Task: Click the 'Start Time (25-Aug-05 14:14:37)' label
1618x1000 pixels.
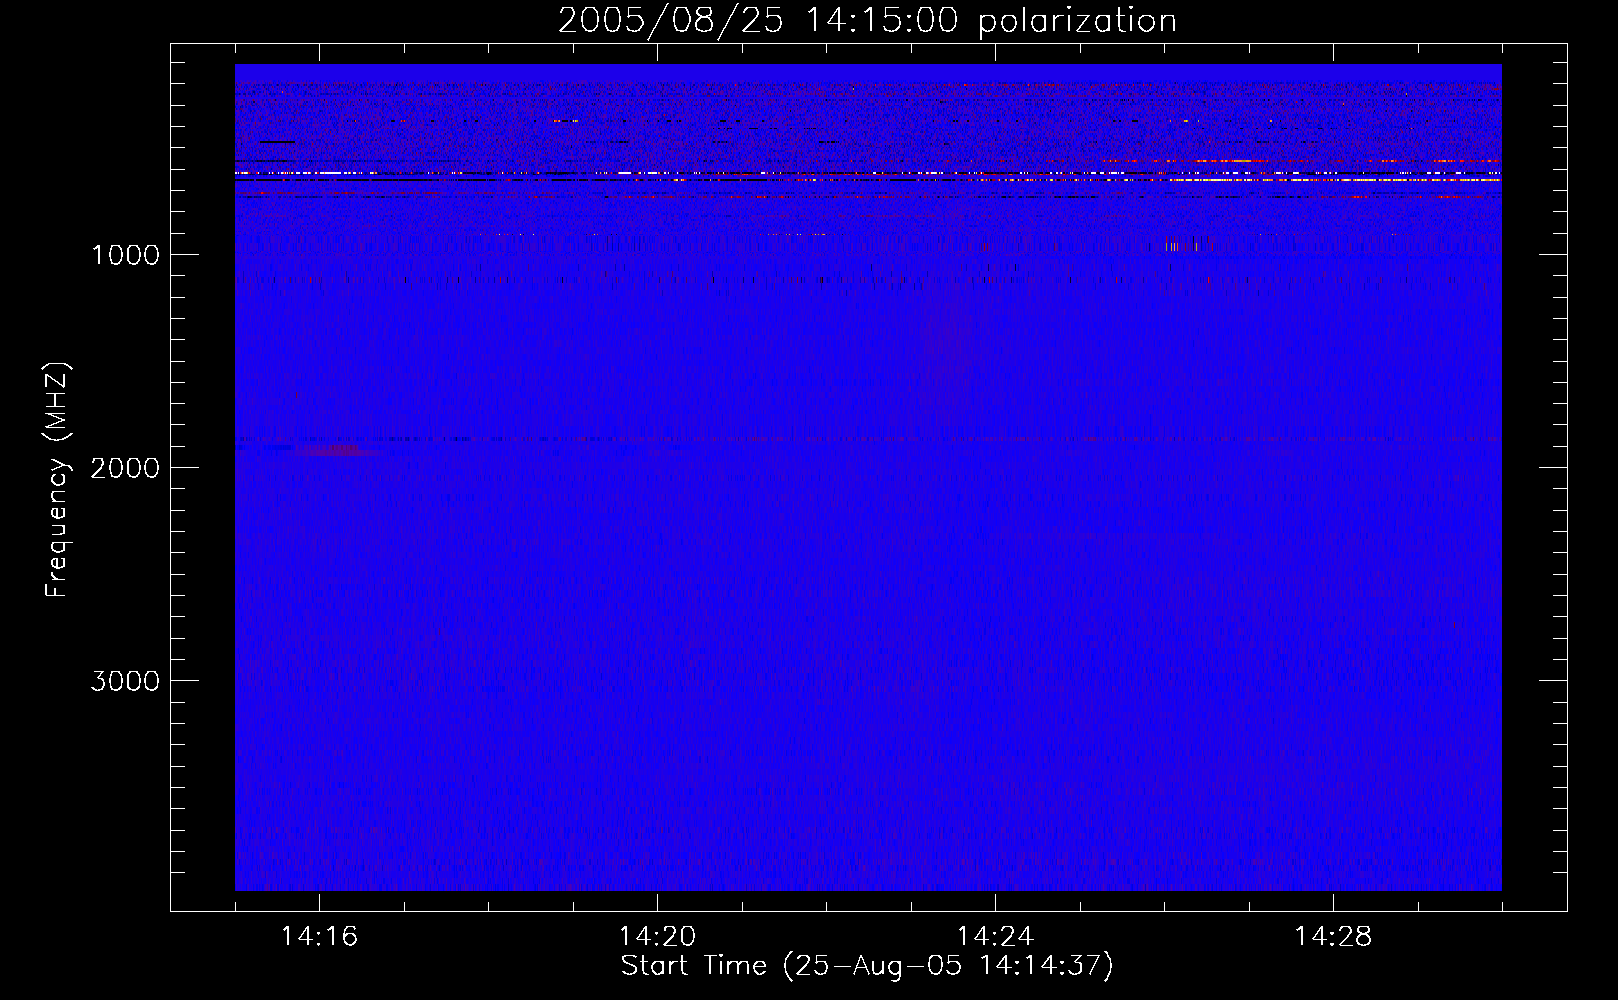Action: [867, 966]
